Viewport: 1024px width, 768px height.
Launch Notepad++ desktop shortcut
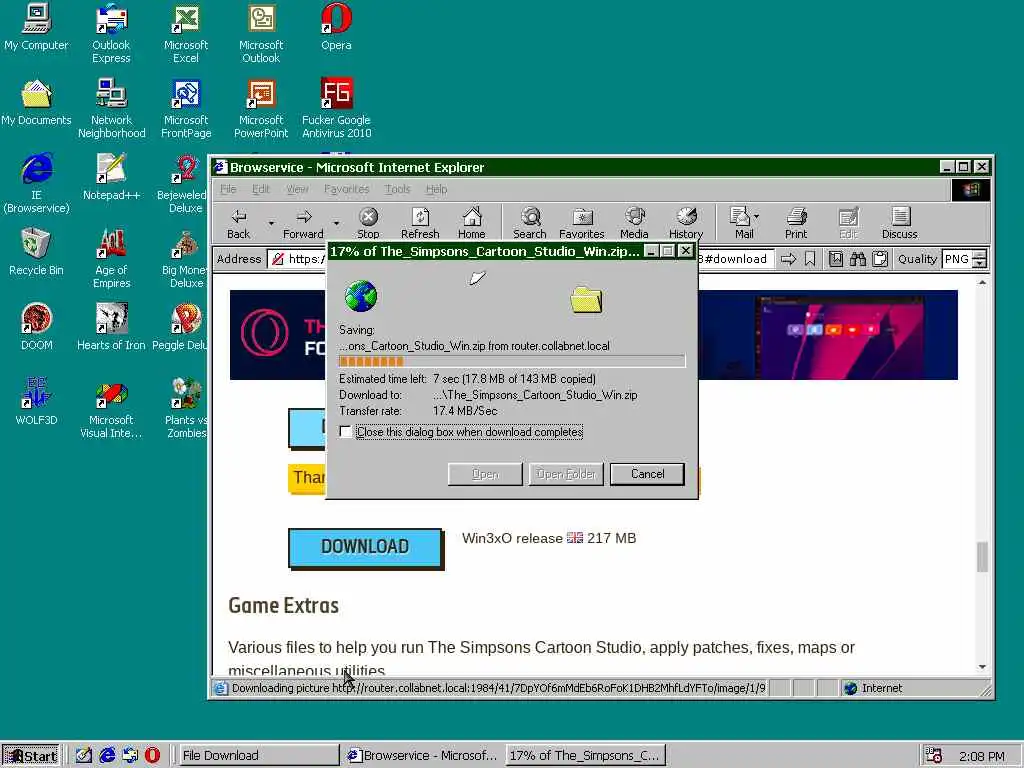tap(111, 177)
